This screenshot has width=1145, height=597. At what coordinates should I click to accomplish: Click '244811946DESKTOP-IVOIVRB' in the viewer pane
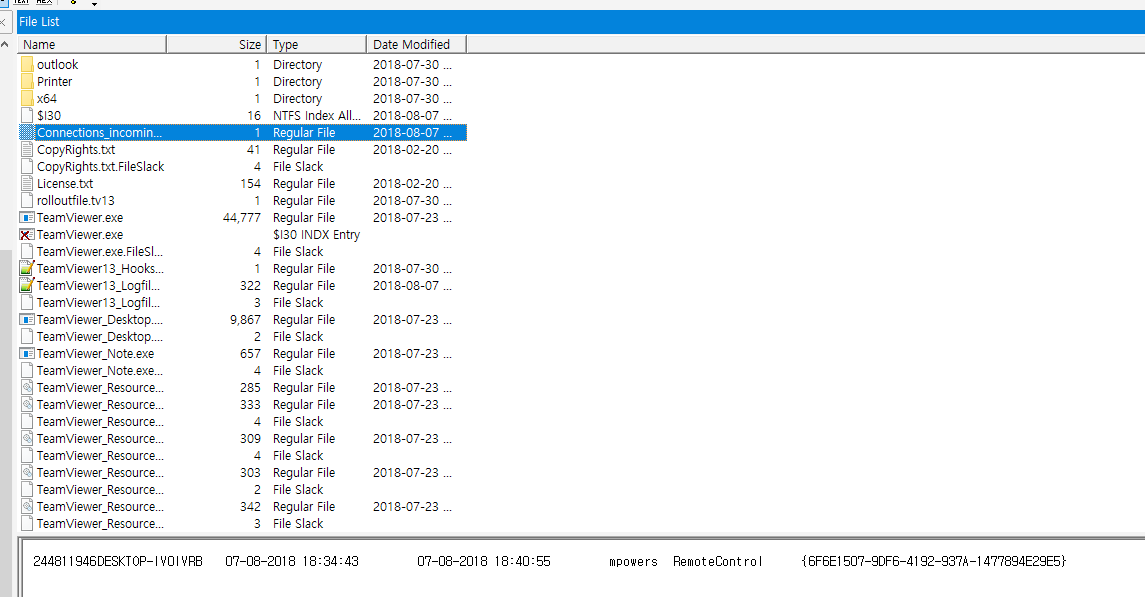[x=118, y=561]
